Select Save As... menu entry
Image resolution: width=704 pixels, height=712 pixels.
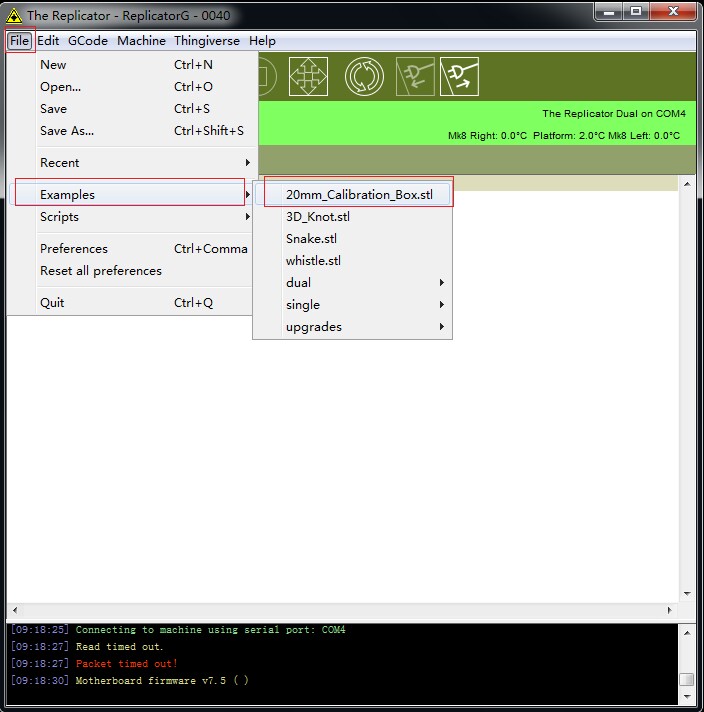click(132, 131)
